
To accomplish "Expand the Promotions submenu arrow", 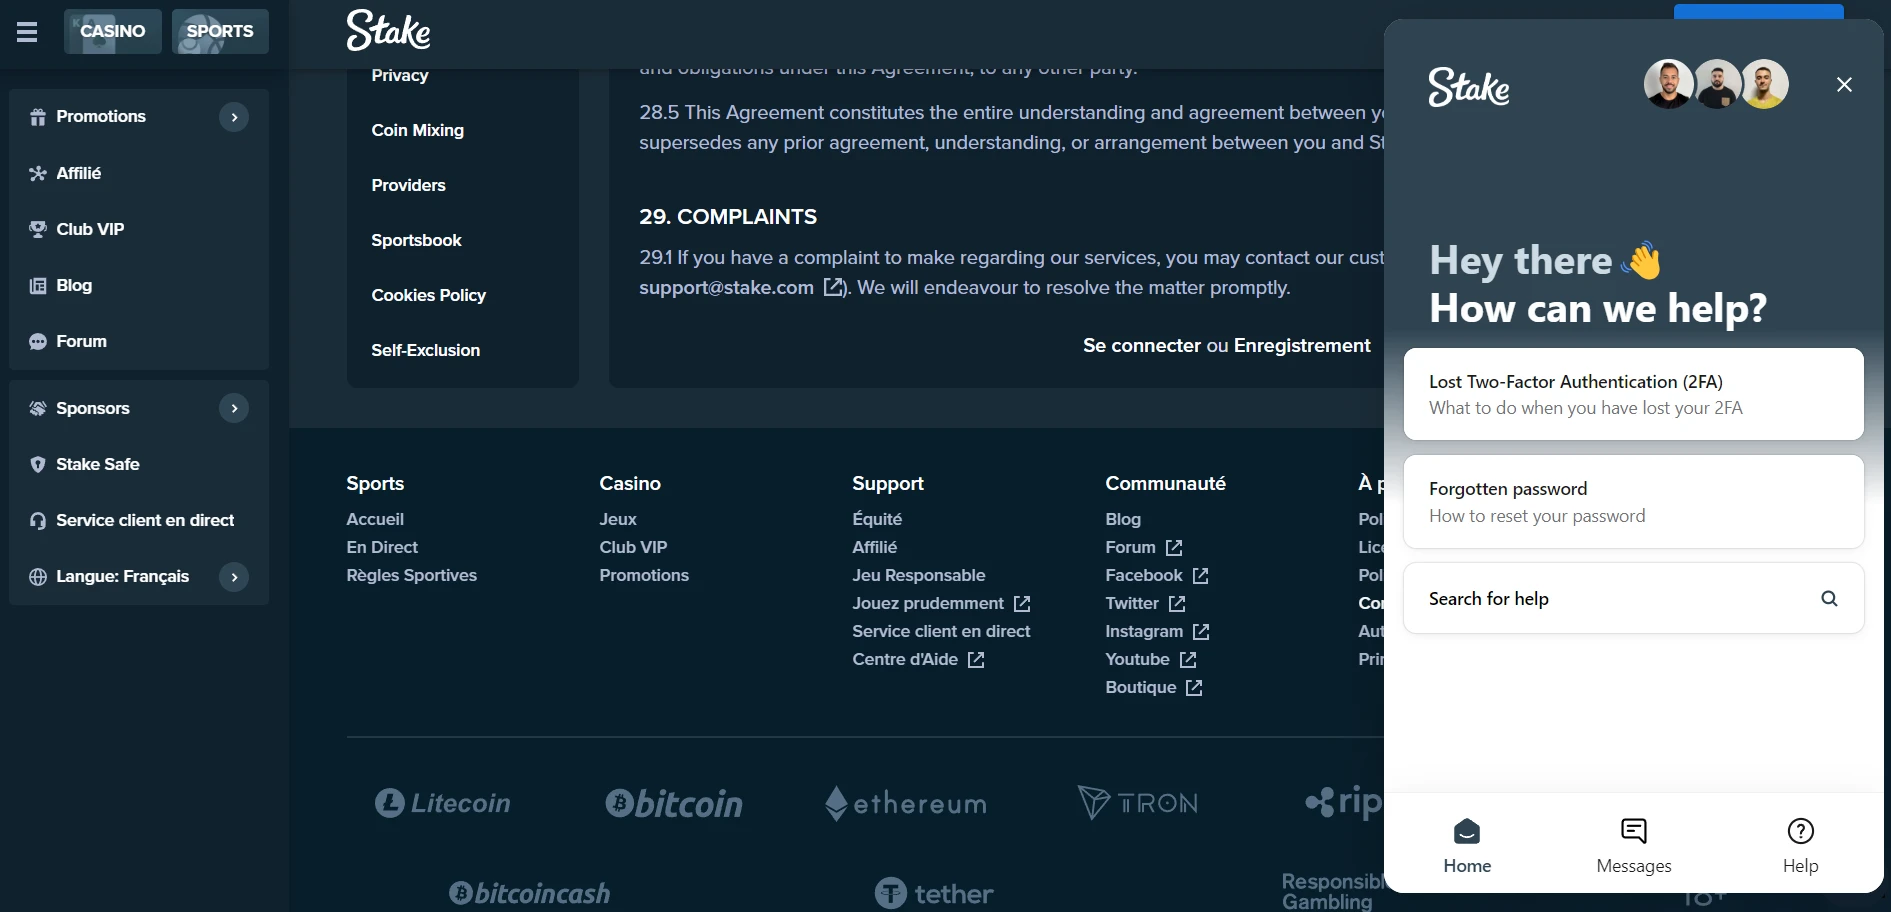I will (234, 117).
